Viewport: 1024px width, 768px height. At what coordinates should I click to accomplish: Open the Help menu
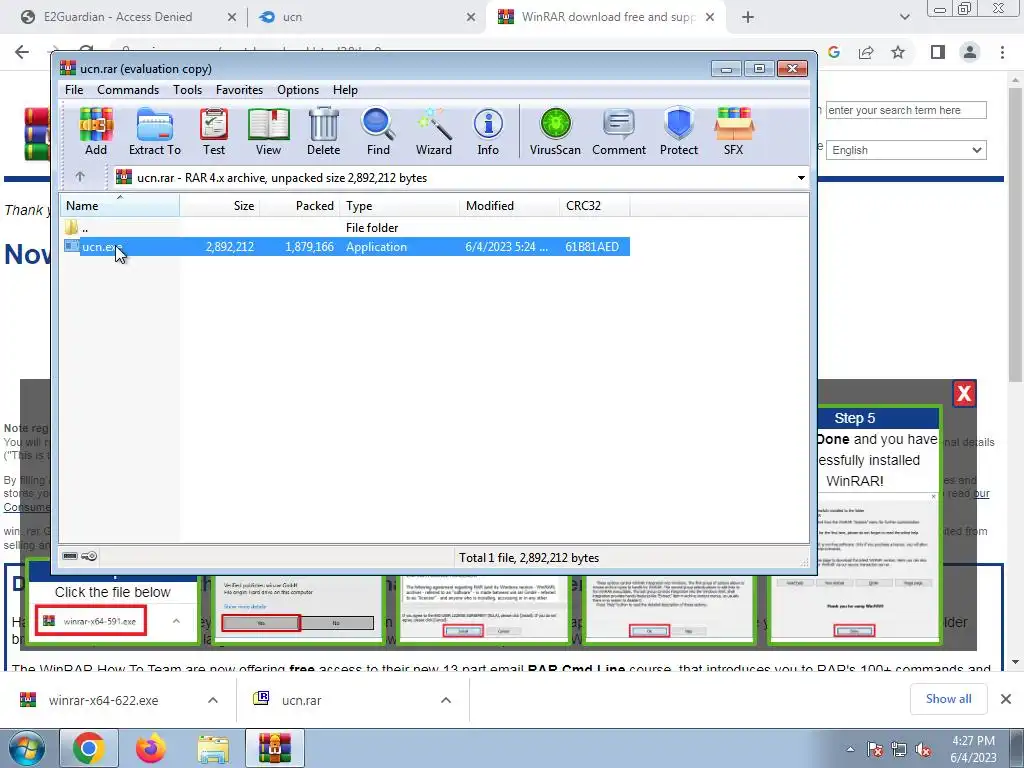click(345, 89)
